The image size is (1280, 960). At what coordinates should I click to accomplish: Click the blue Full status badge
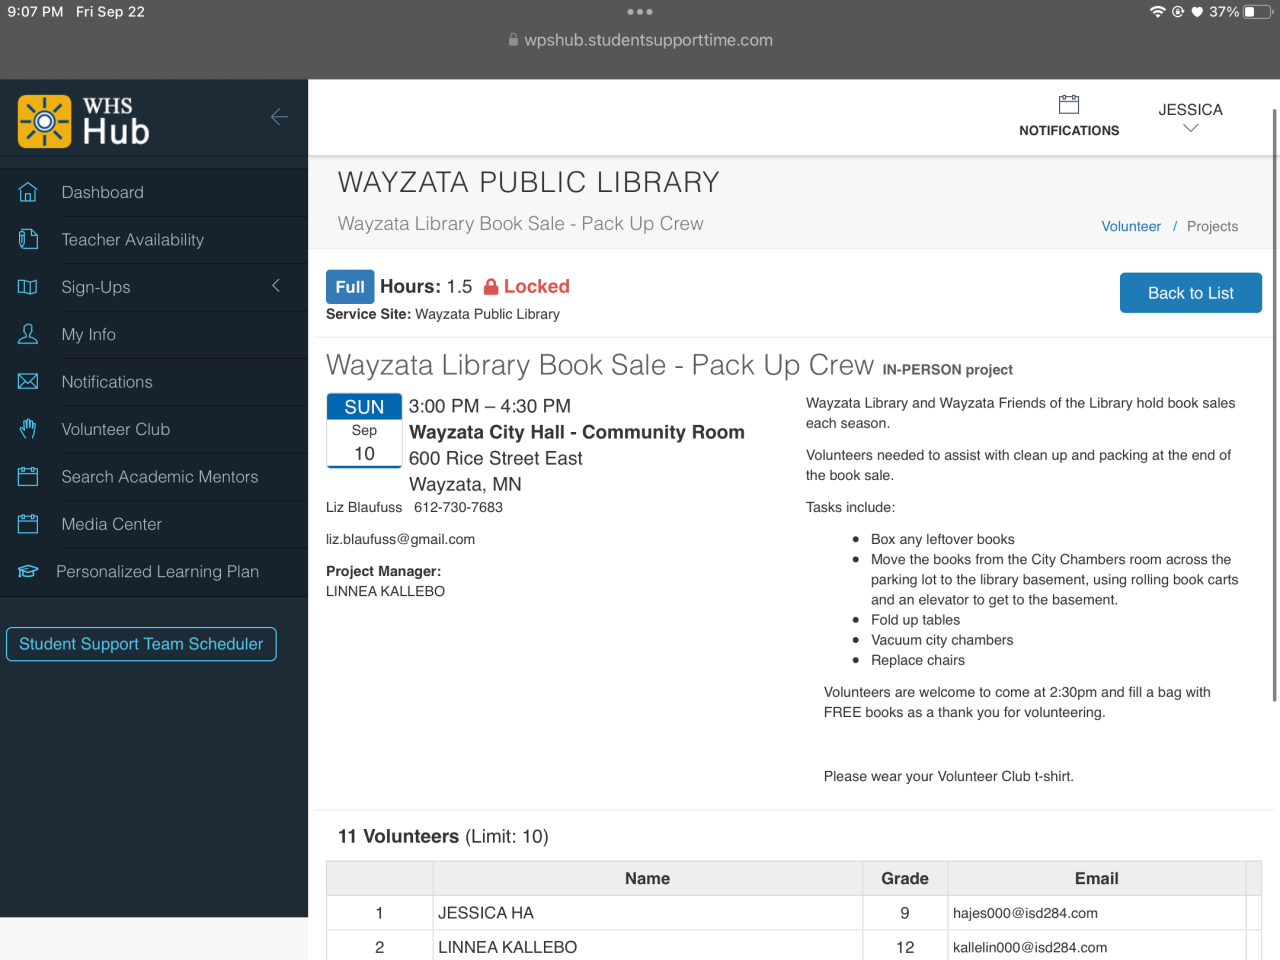[x=350, y=287]
